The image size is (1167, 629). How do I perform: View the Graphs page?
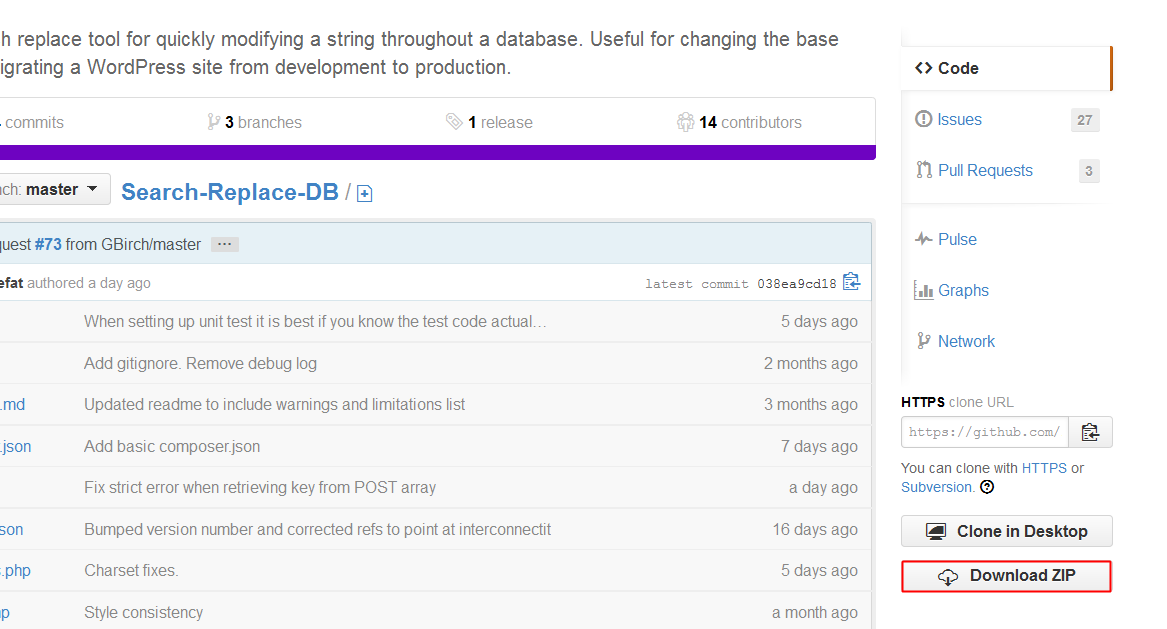pyautogui.click(x=963, y=290)
